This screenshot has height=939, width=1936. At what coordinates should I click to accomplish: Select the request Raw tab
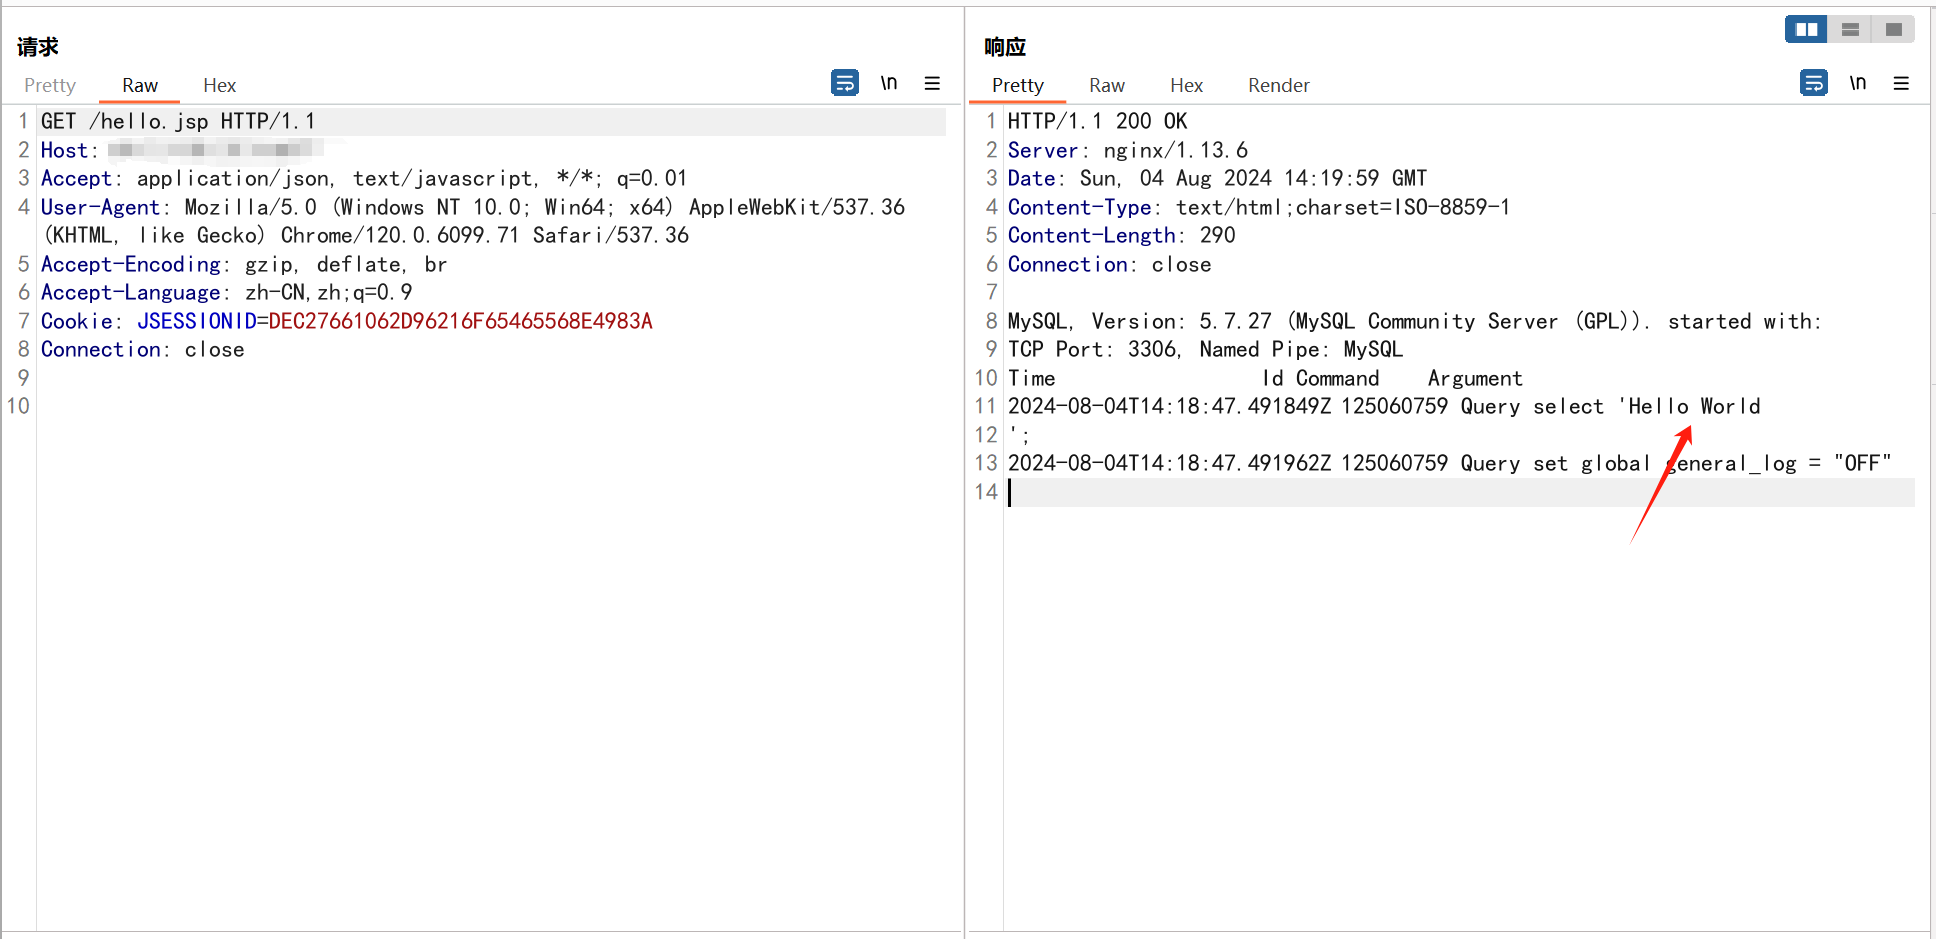(x=140, y=86)
